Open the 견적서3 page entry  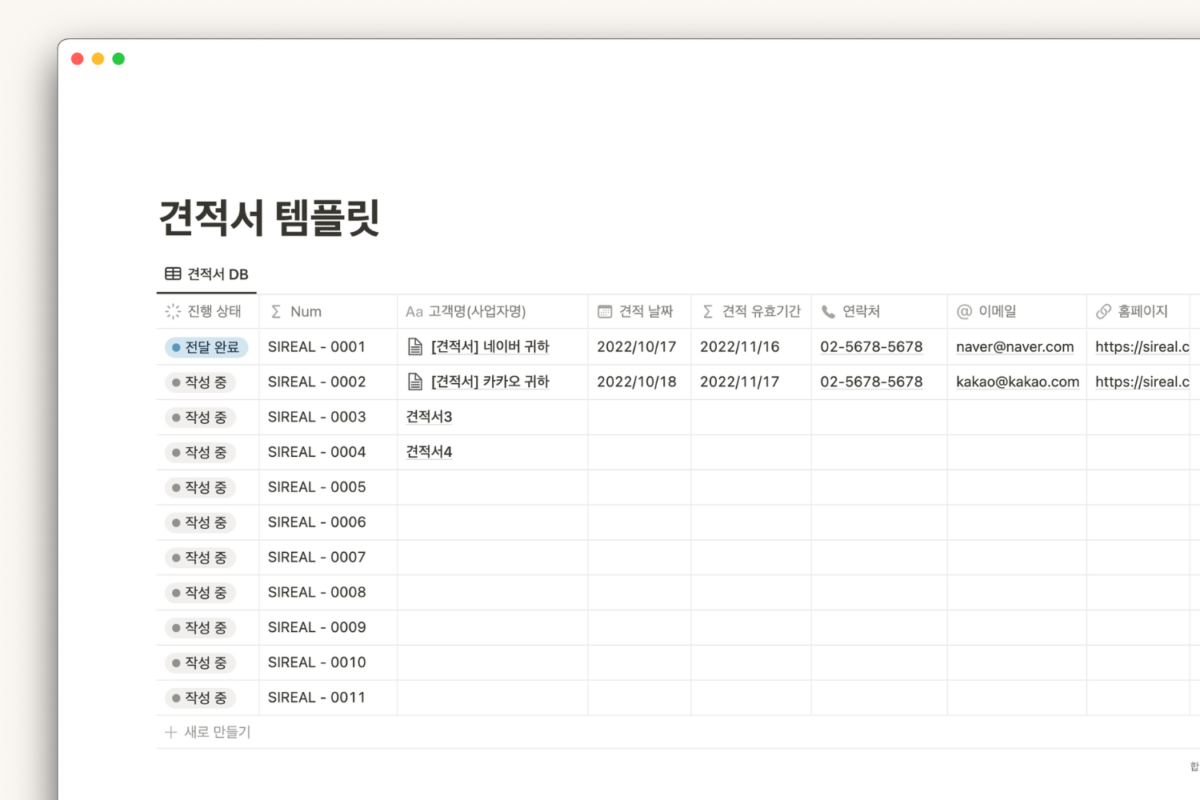[x=429, y=417]
